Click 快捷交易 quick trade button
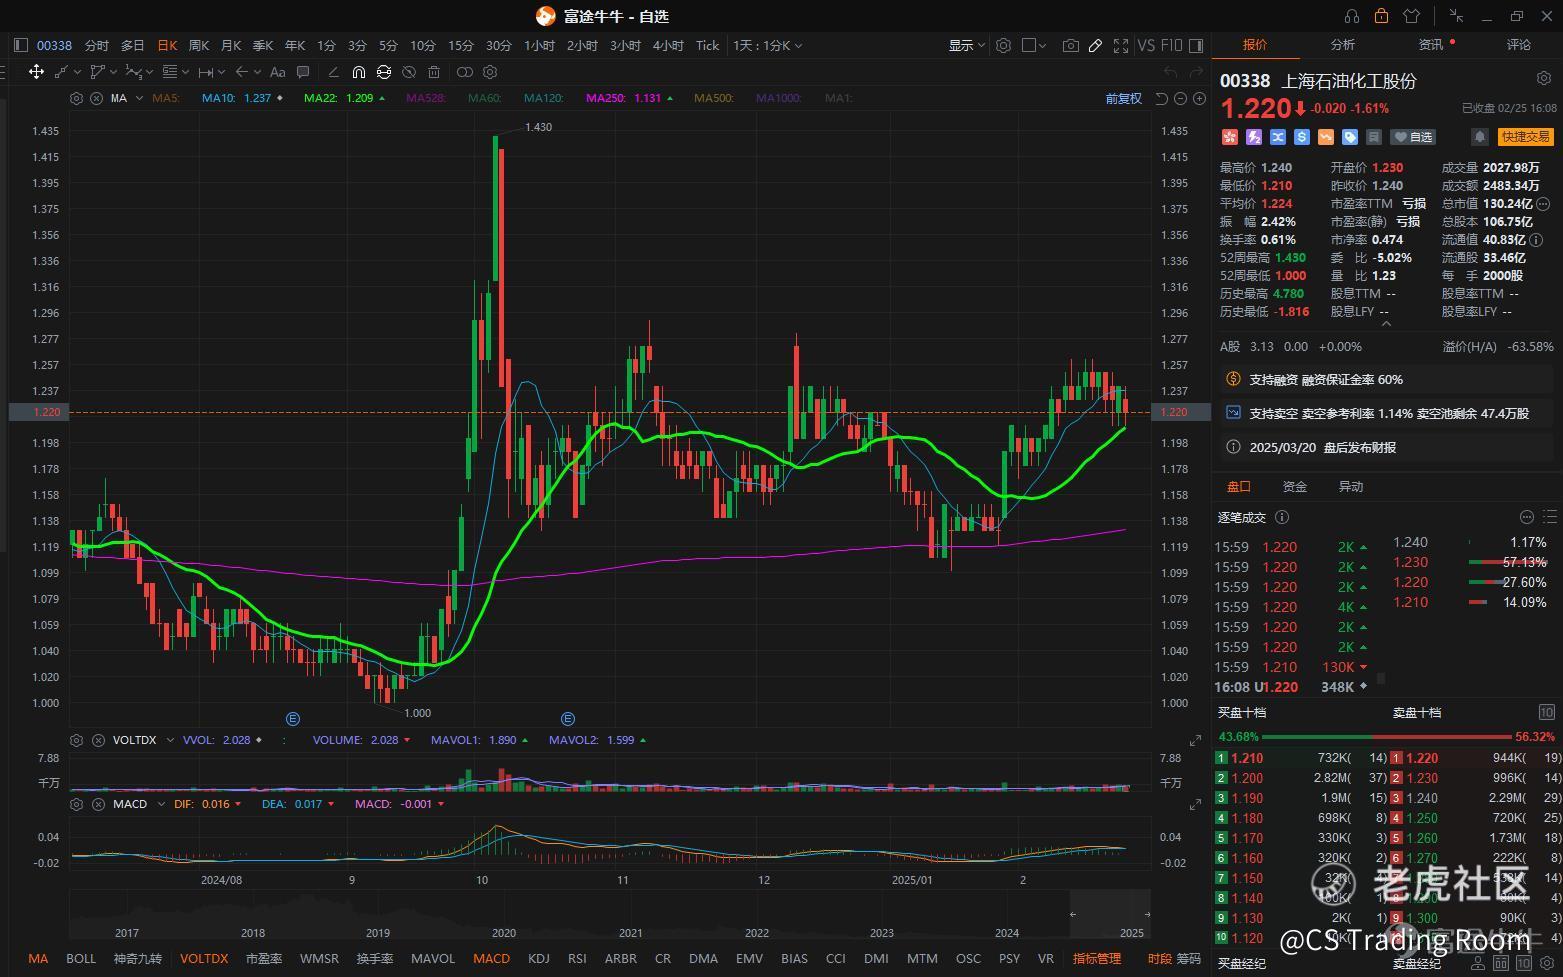 coord(1525,137)
